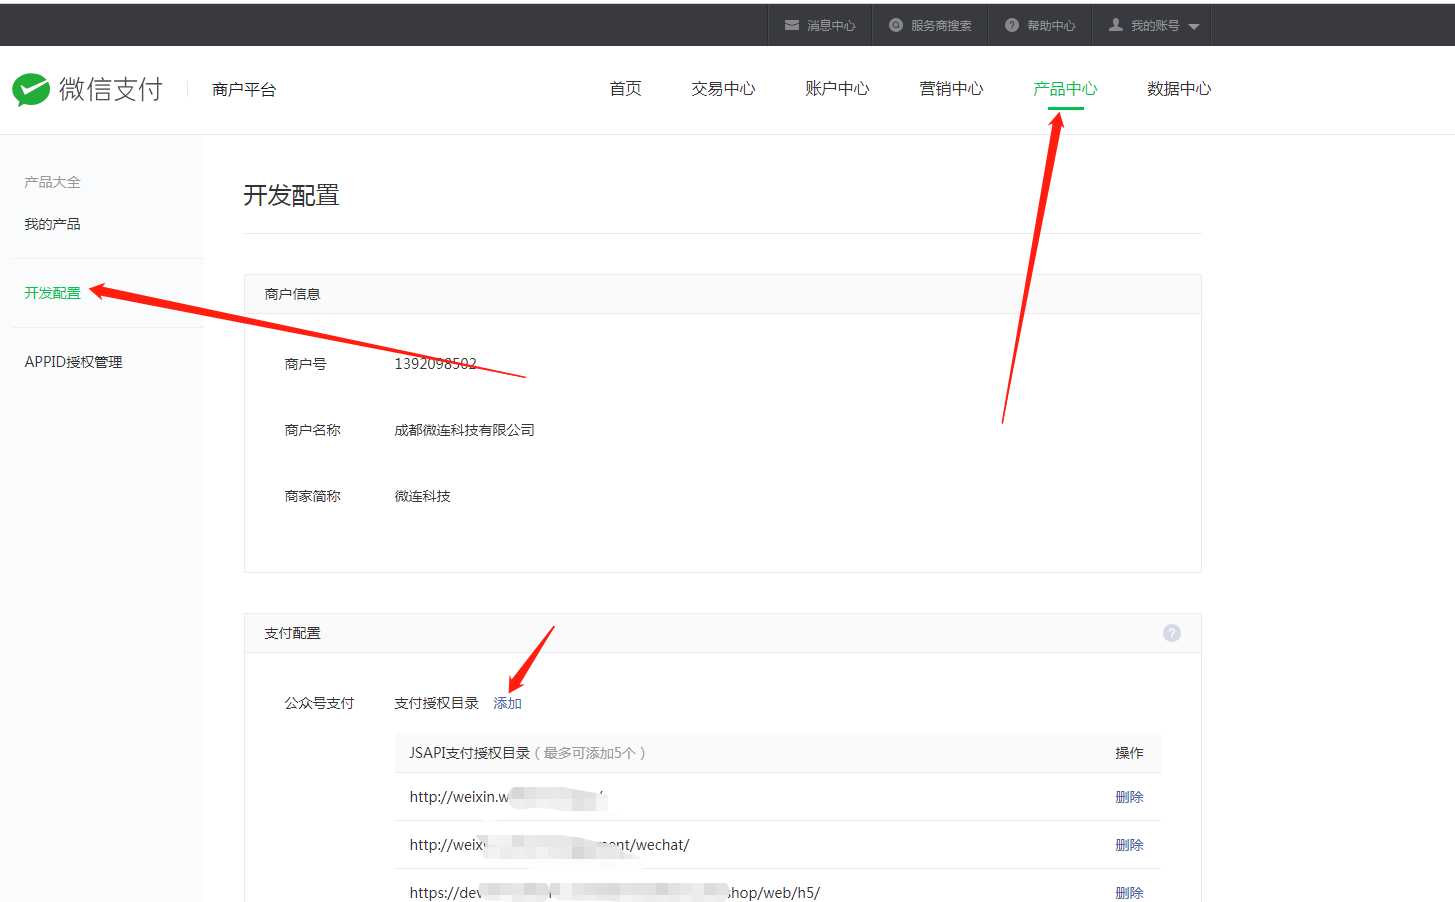Click the WeChat Pay green logo icon
Image resolution: width=1455 pixels, height=902 pixels.
tap(31, 90)
